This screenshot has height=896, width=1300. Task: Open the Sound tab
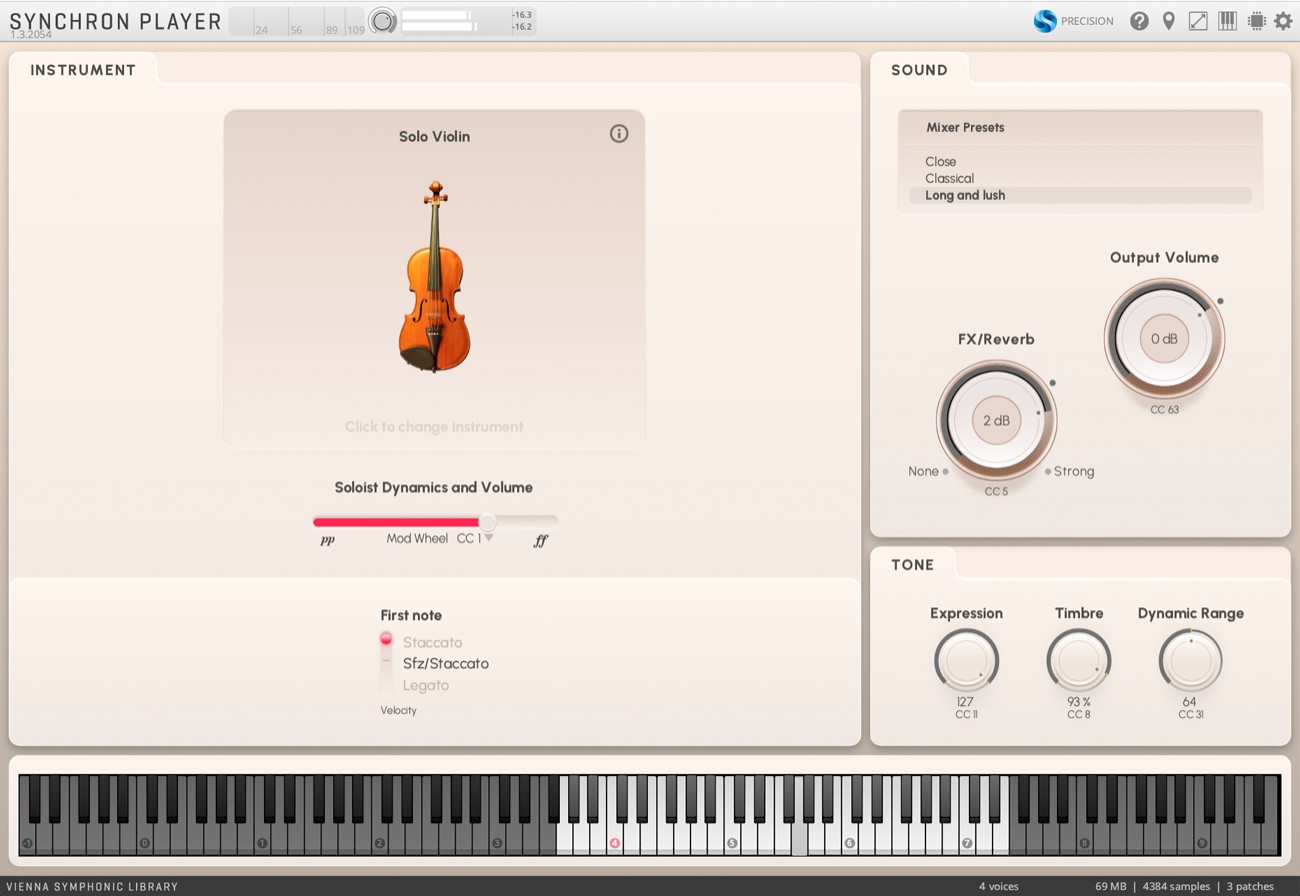click(x=920, y=69)
